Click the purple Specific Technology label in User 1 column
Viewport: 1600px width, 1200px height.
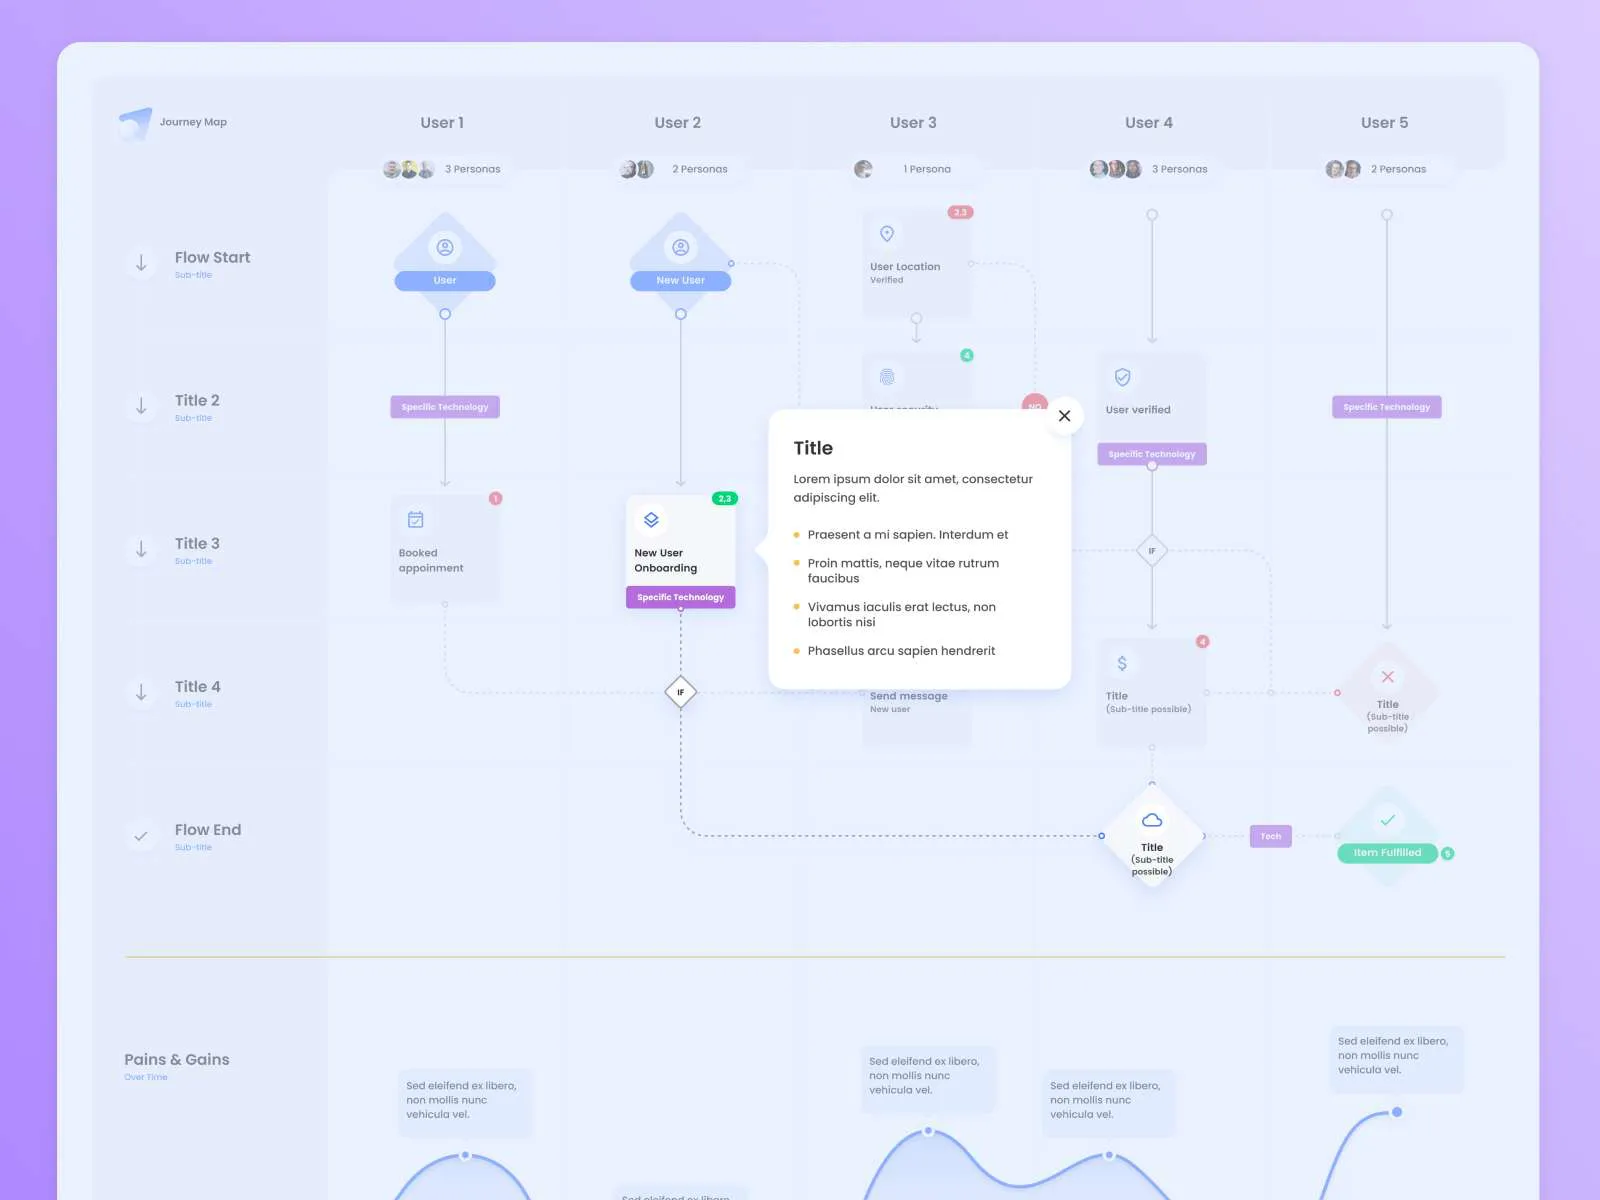coord(444,406)
